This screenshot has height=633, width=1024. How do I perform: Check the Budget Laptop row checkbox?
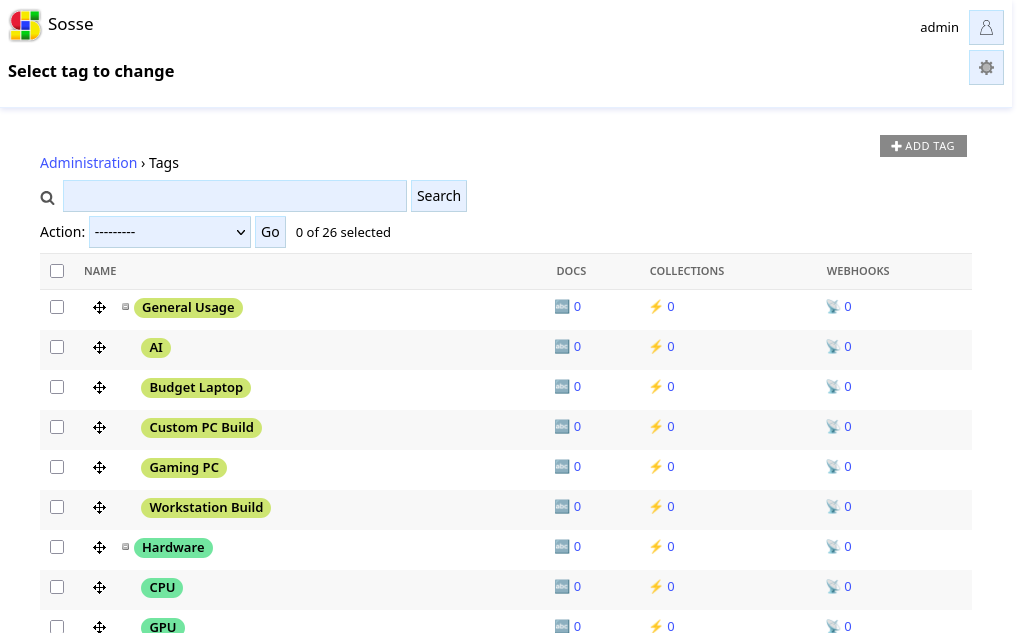(x=57, y=387)
